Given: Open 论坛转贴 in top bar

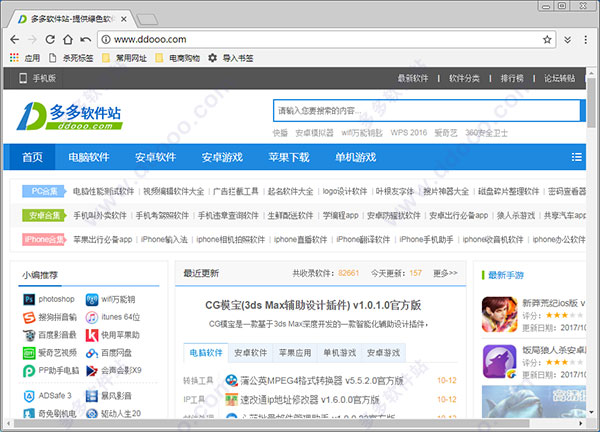Looking at the screenshot, I should (x=559, y=78).
